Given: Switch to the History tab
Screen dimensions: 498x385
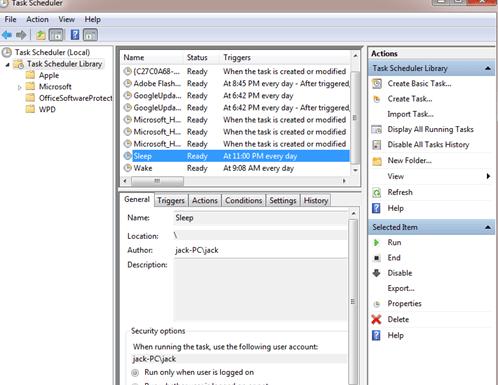Looking at the screenshot, I should (316, 200).
